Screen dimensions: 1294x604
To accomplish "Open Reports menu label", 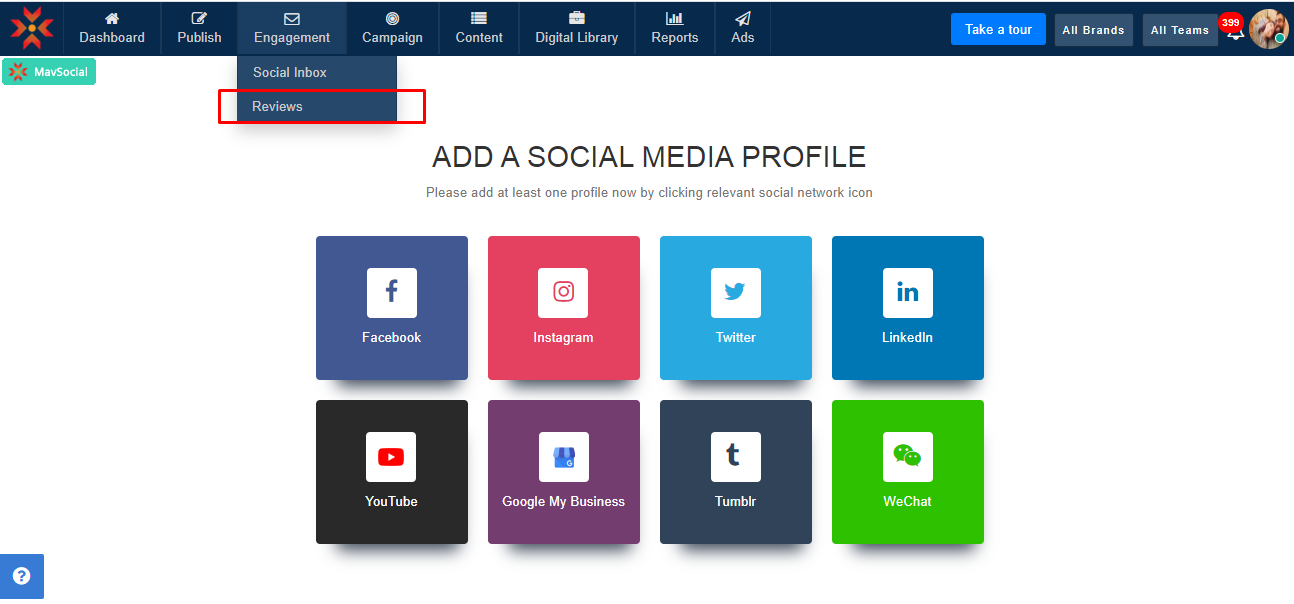I will coord(675,37).
